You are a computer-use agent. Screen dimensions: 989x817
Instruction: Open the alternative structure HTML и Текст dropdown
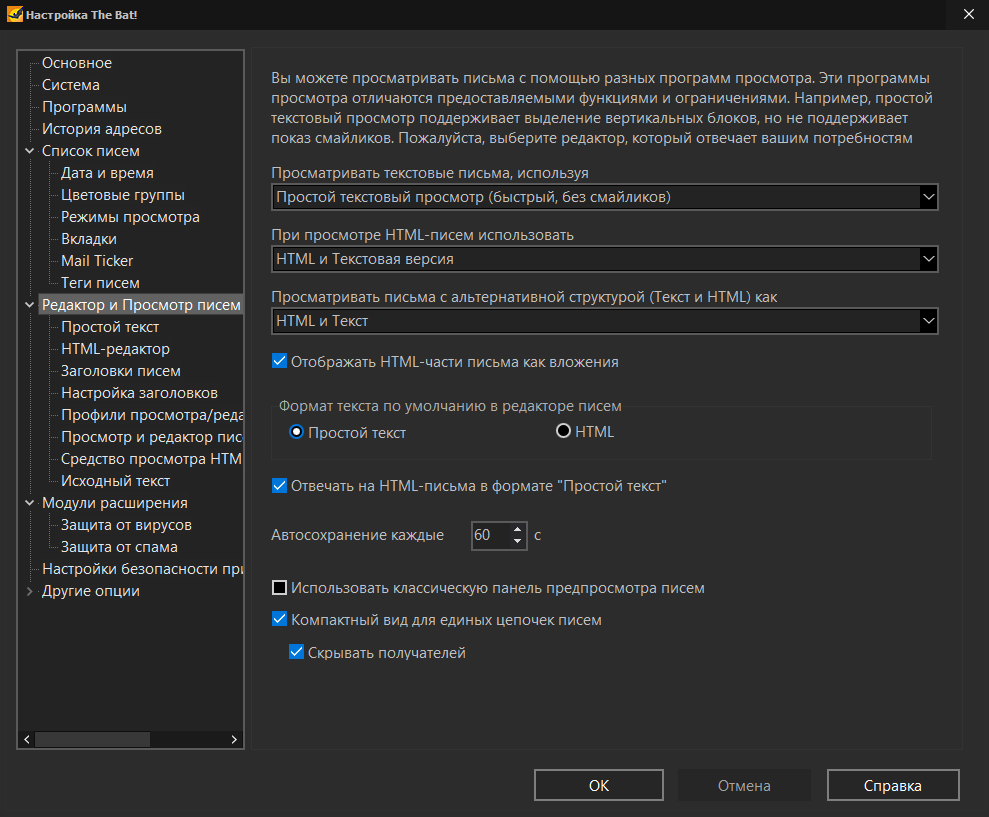(928, 321)
